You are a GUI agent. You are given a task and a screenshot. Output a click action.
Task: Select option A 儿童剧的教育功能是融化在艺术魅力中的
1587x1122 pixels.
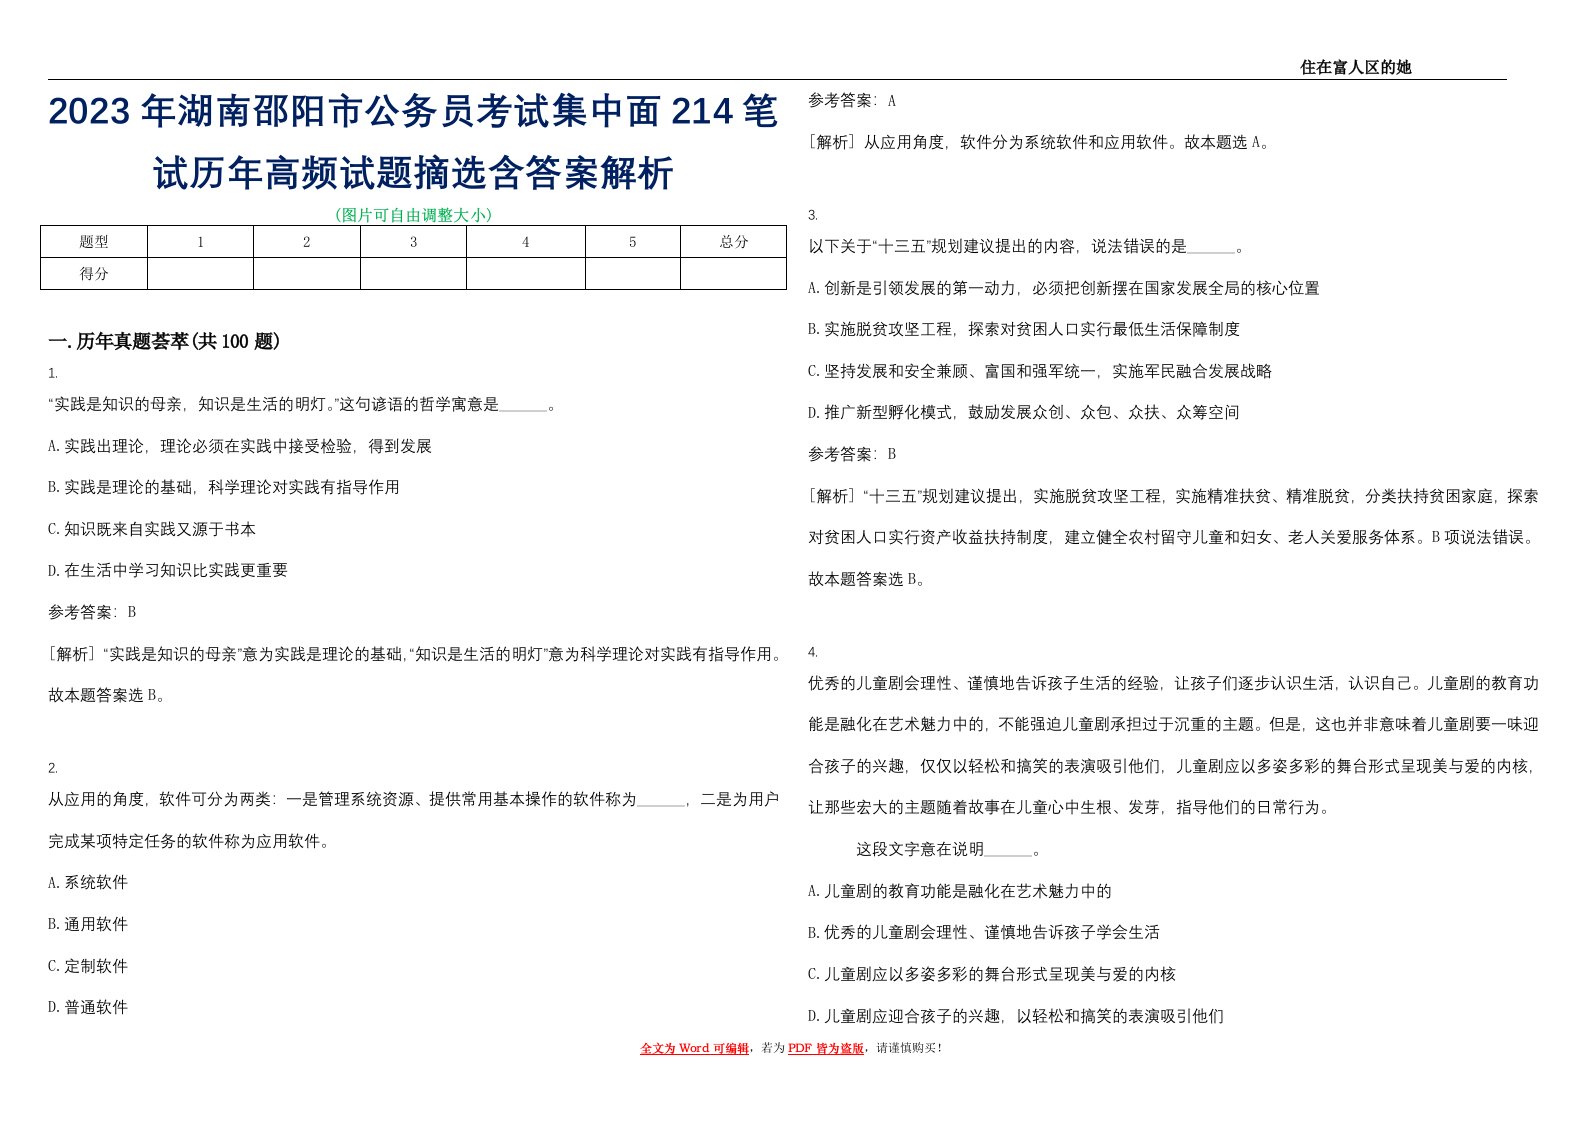[x=960, y=891]
